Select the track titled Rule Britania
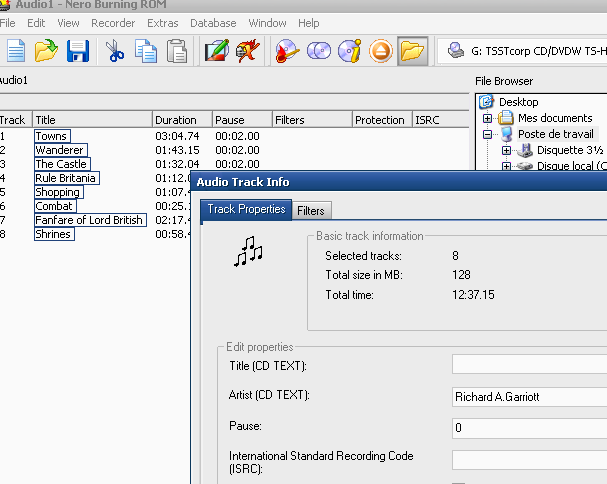 point(66,178)
